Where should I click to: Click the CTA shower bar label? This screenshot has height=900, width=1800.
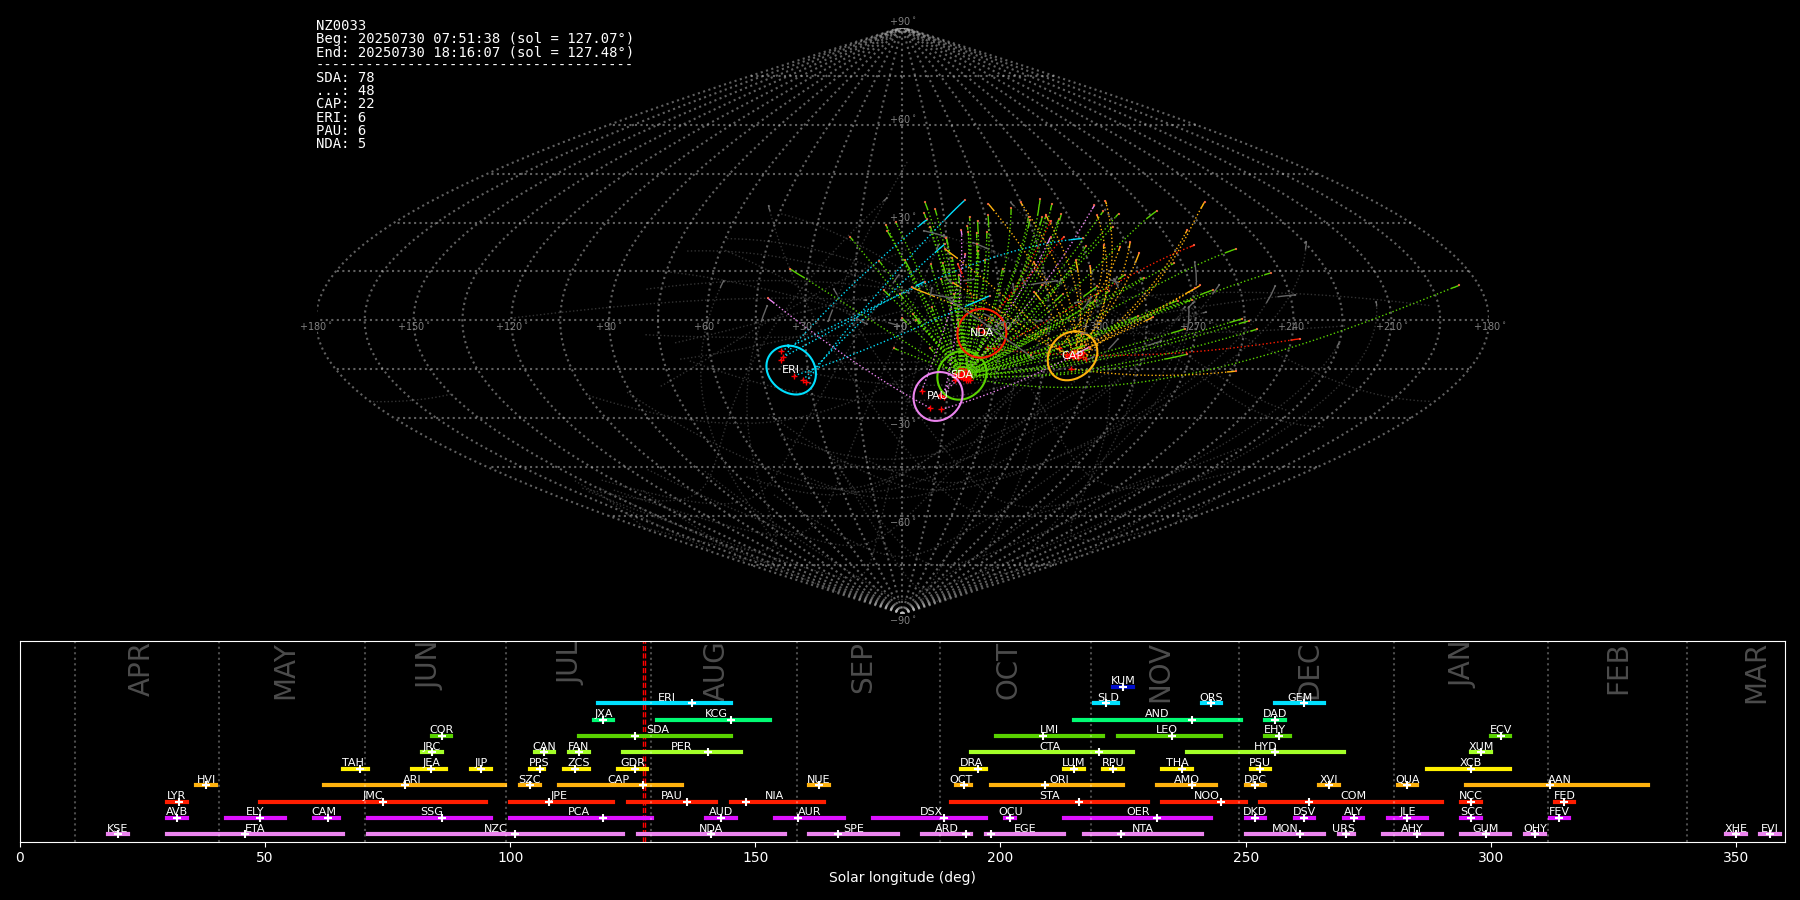tap(1050, 746)
